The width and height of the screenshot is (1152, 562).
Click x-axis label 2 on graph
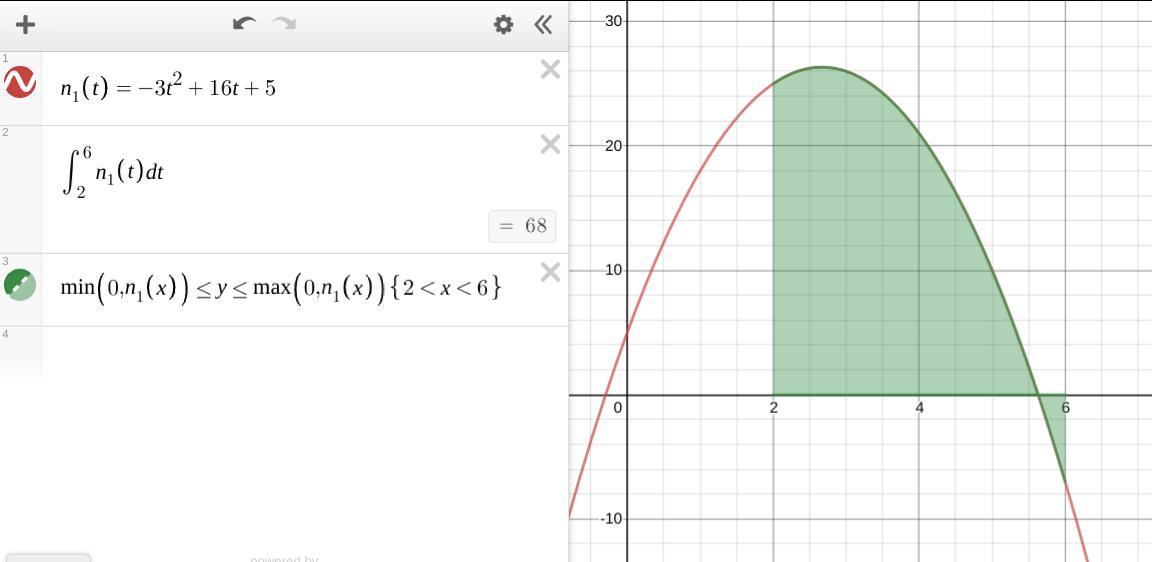773,408
